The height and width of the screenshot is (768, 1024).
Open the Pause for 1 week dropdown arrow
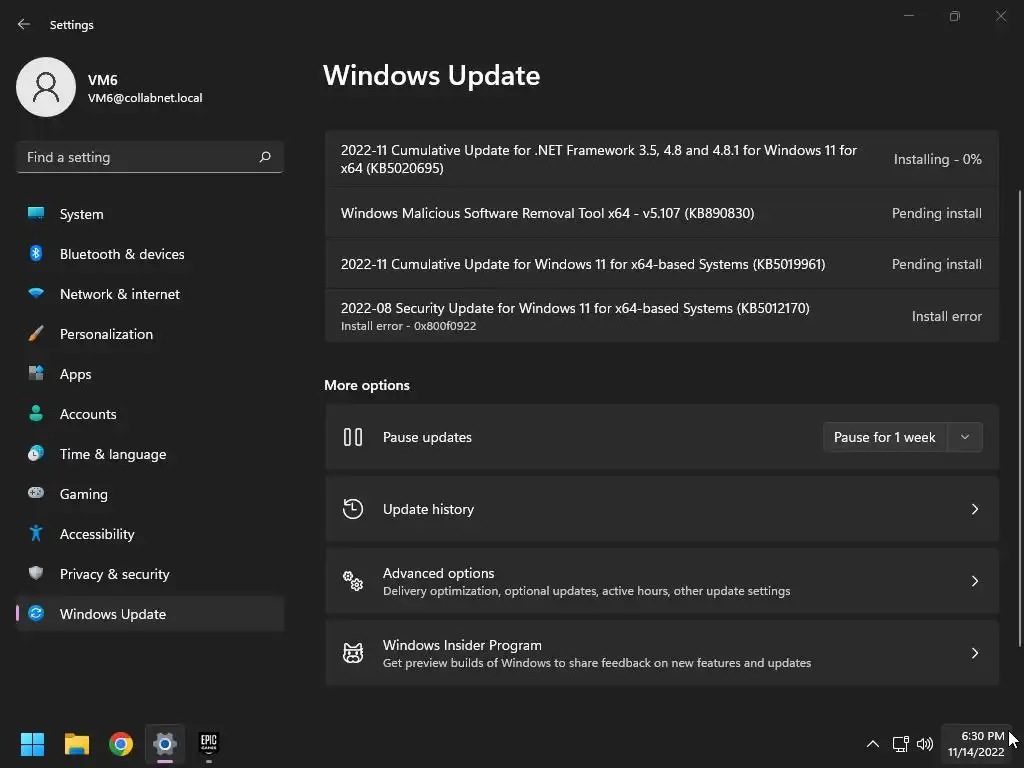click(965, 437)
